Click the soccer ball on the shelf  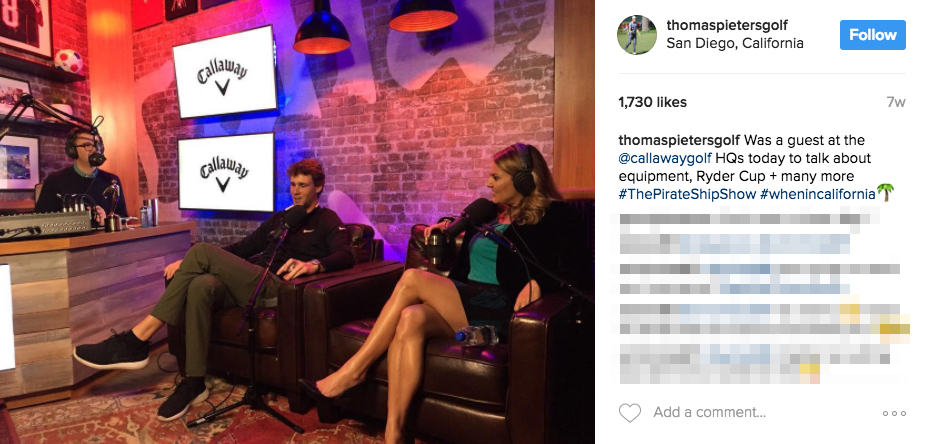click(x=69, y=61)
